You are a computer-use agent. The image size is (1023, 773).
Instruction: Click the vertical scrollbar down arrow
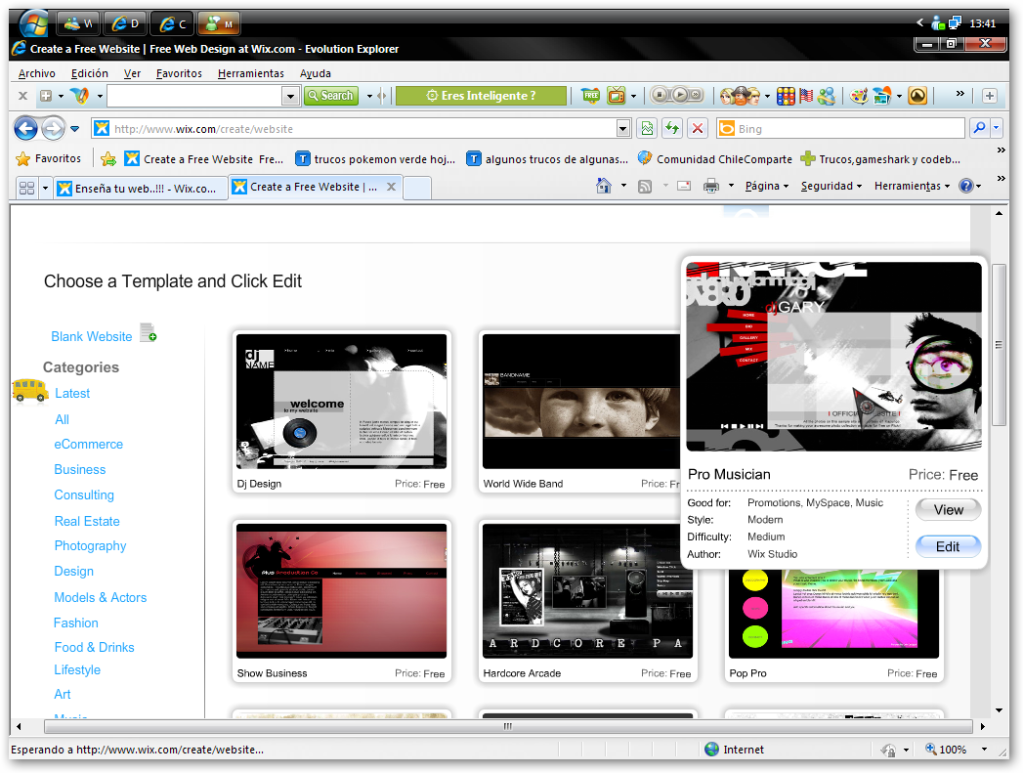(x=999, y=710)
